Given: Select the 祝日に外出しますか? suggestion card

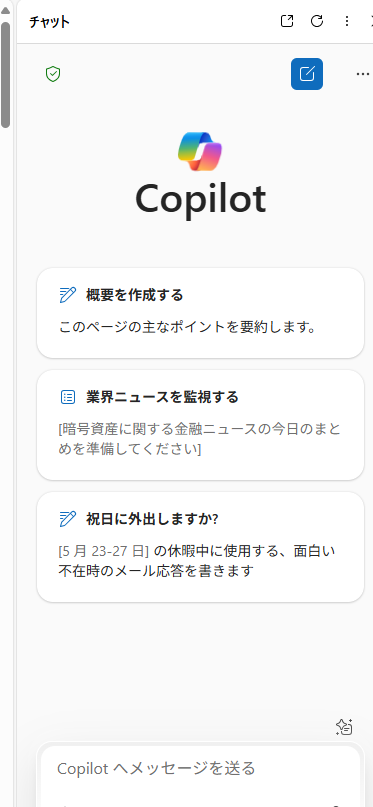Looking at the screenshot, I should (201, 547).
